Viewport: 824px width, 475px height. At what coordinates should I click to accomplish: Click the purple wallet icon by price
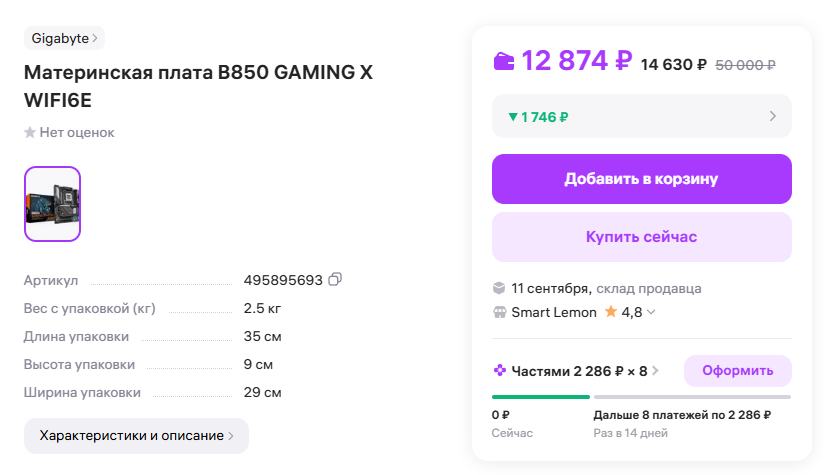click(x=504, y=61)
